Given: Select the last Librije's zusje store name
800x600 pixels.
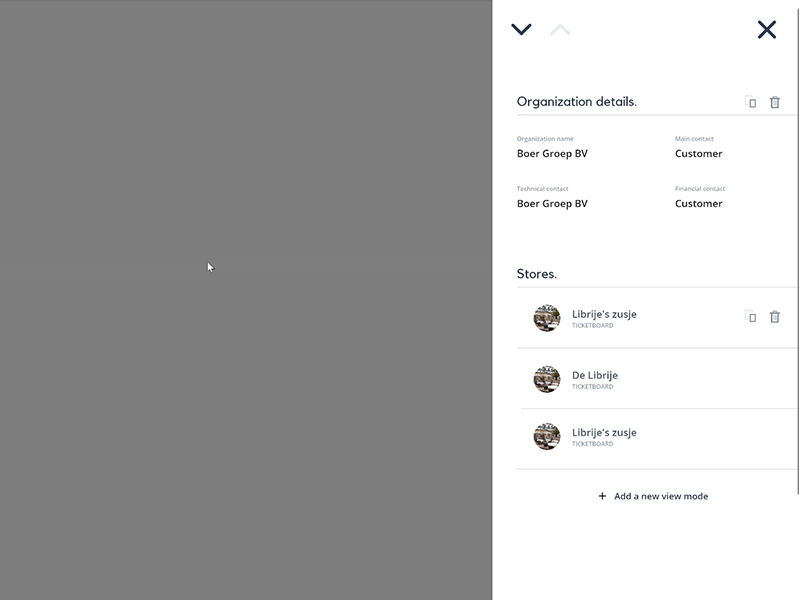Looking at the screenshot, I should [604, 433].
